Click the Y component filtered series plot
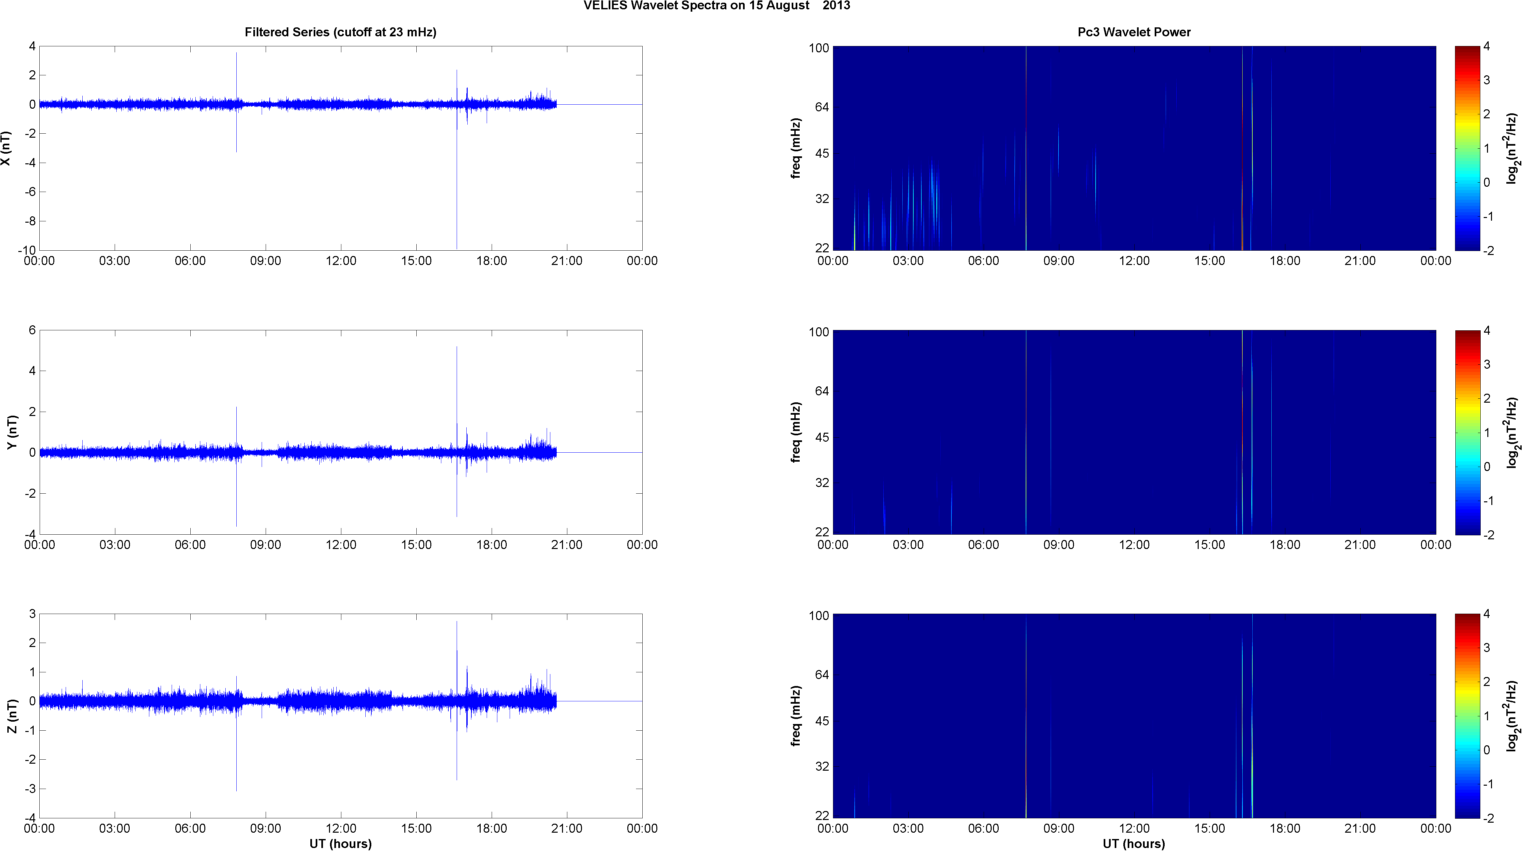Viewport: 1522px width, 851px height. point(340,432)
